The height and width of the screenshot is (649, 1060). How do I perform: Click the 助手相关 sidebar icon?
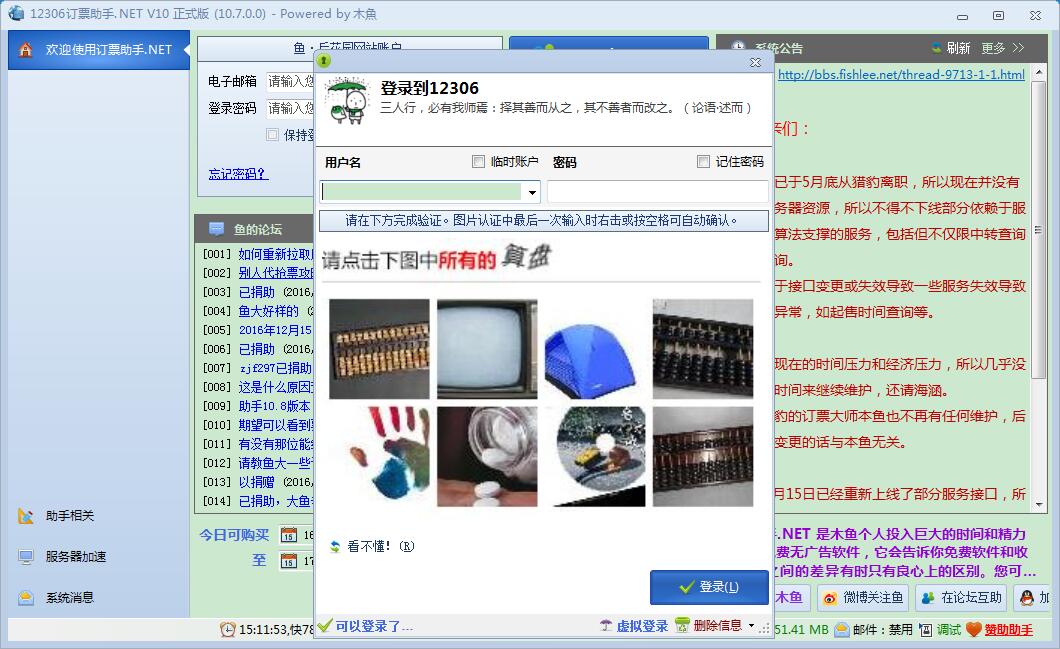coord(26,516)
